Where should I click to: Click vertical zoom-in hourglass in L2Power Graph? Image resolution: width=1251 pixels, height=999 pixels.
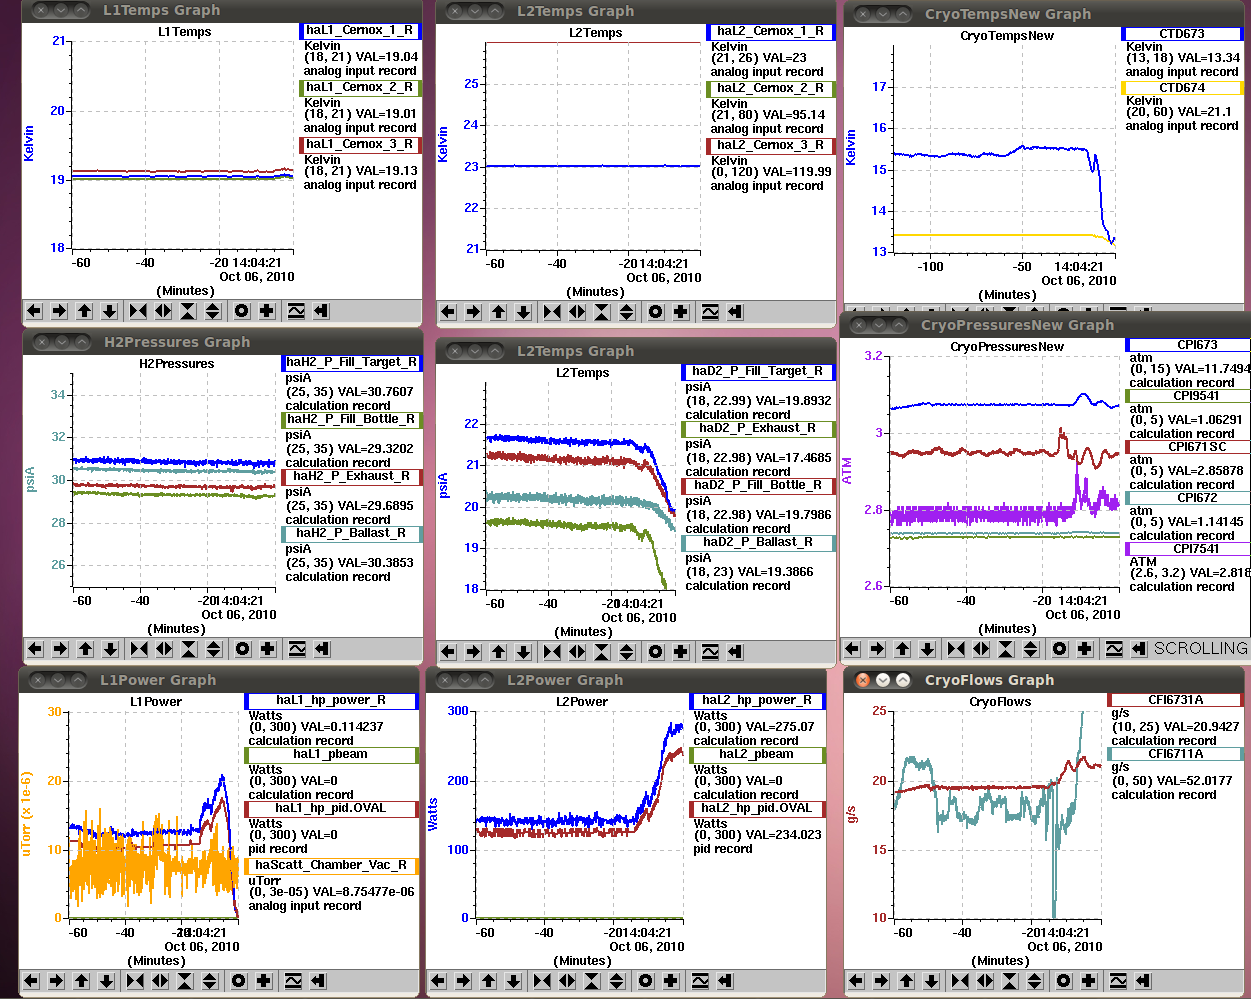(591, 981)
